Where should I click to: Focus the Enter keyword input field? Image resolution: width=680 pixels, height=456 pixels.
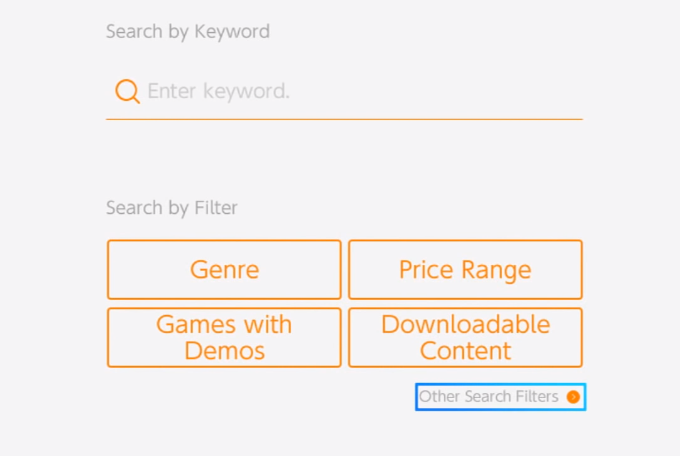pyautogui.click(x=344, y=92)
